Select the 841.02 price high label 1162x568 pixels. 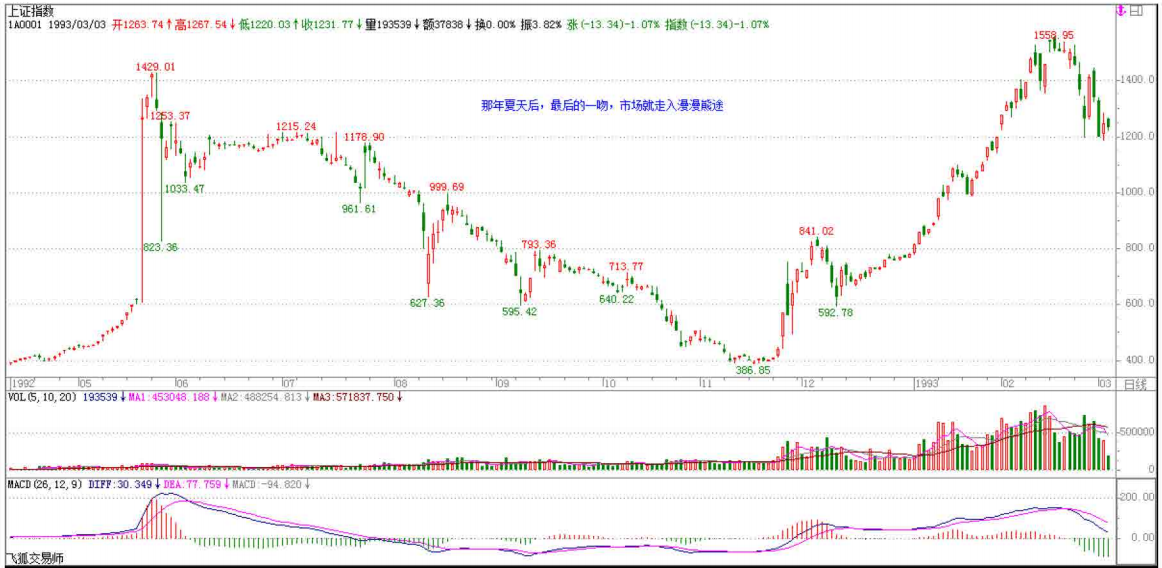[815, 231]
